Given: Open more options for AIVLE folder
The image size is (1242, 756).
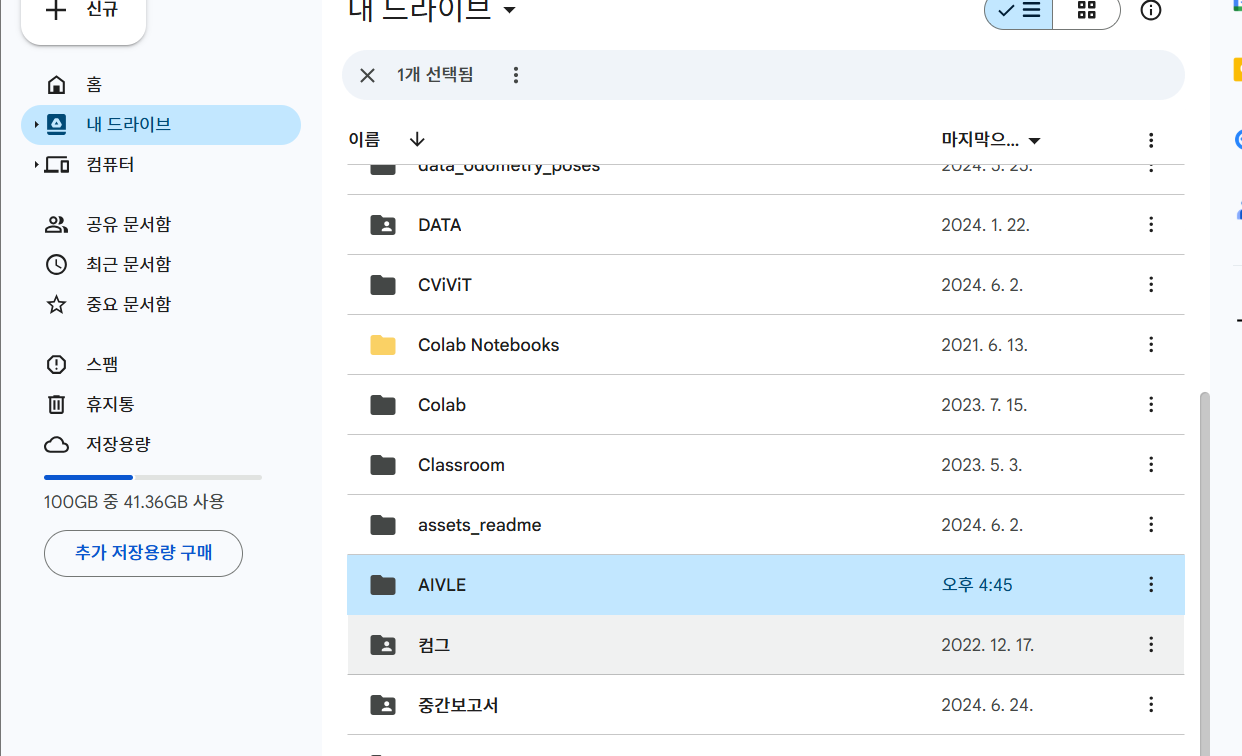Looking at the screenshot, I should point(1151,585).
